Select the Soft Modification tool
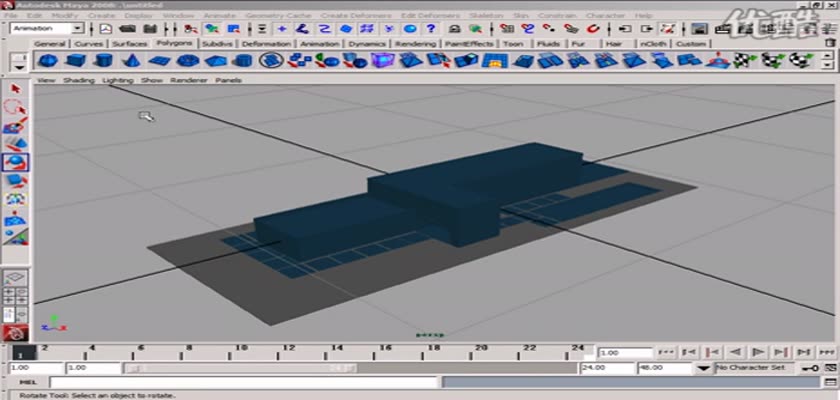Image resolution: width=840 pixels, height=400 pixels. [16, 218]
